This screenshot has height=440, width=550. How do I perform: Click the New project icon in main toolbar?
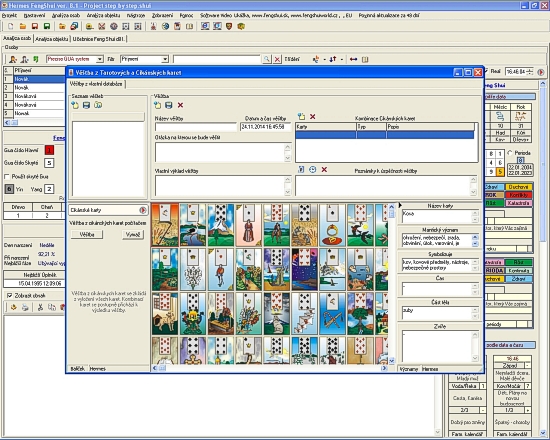click(x=11, y=26)
